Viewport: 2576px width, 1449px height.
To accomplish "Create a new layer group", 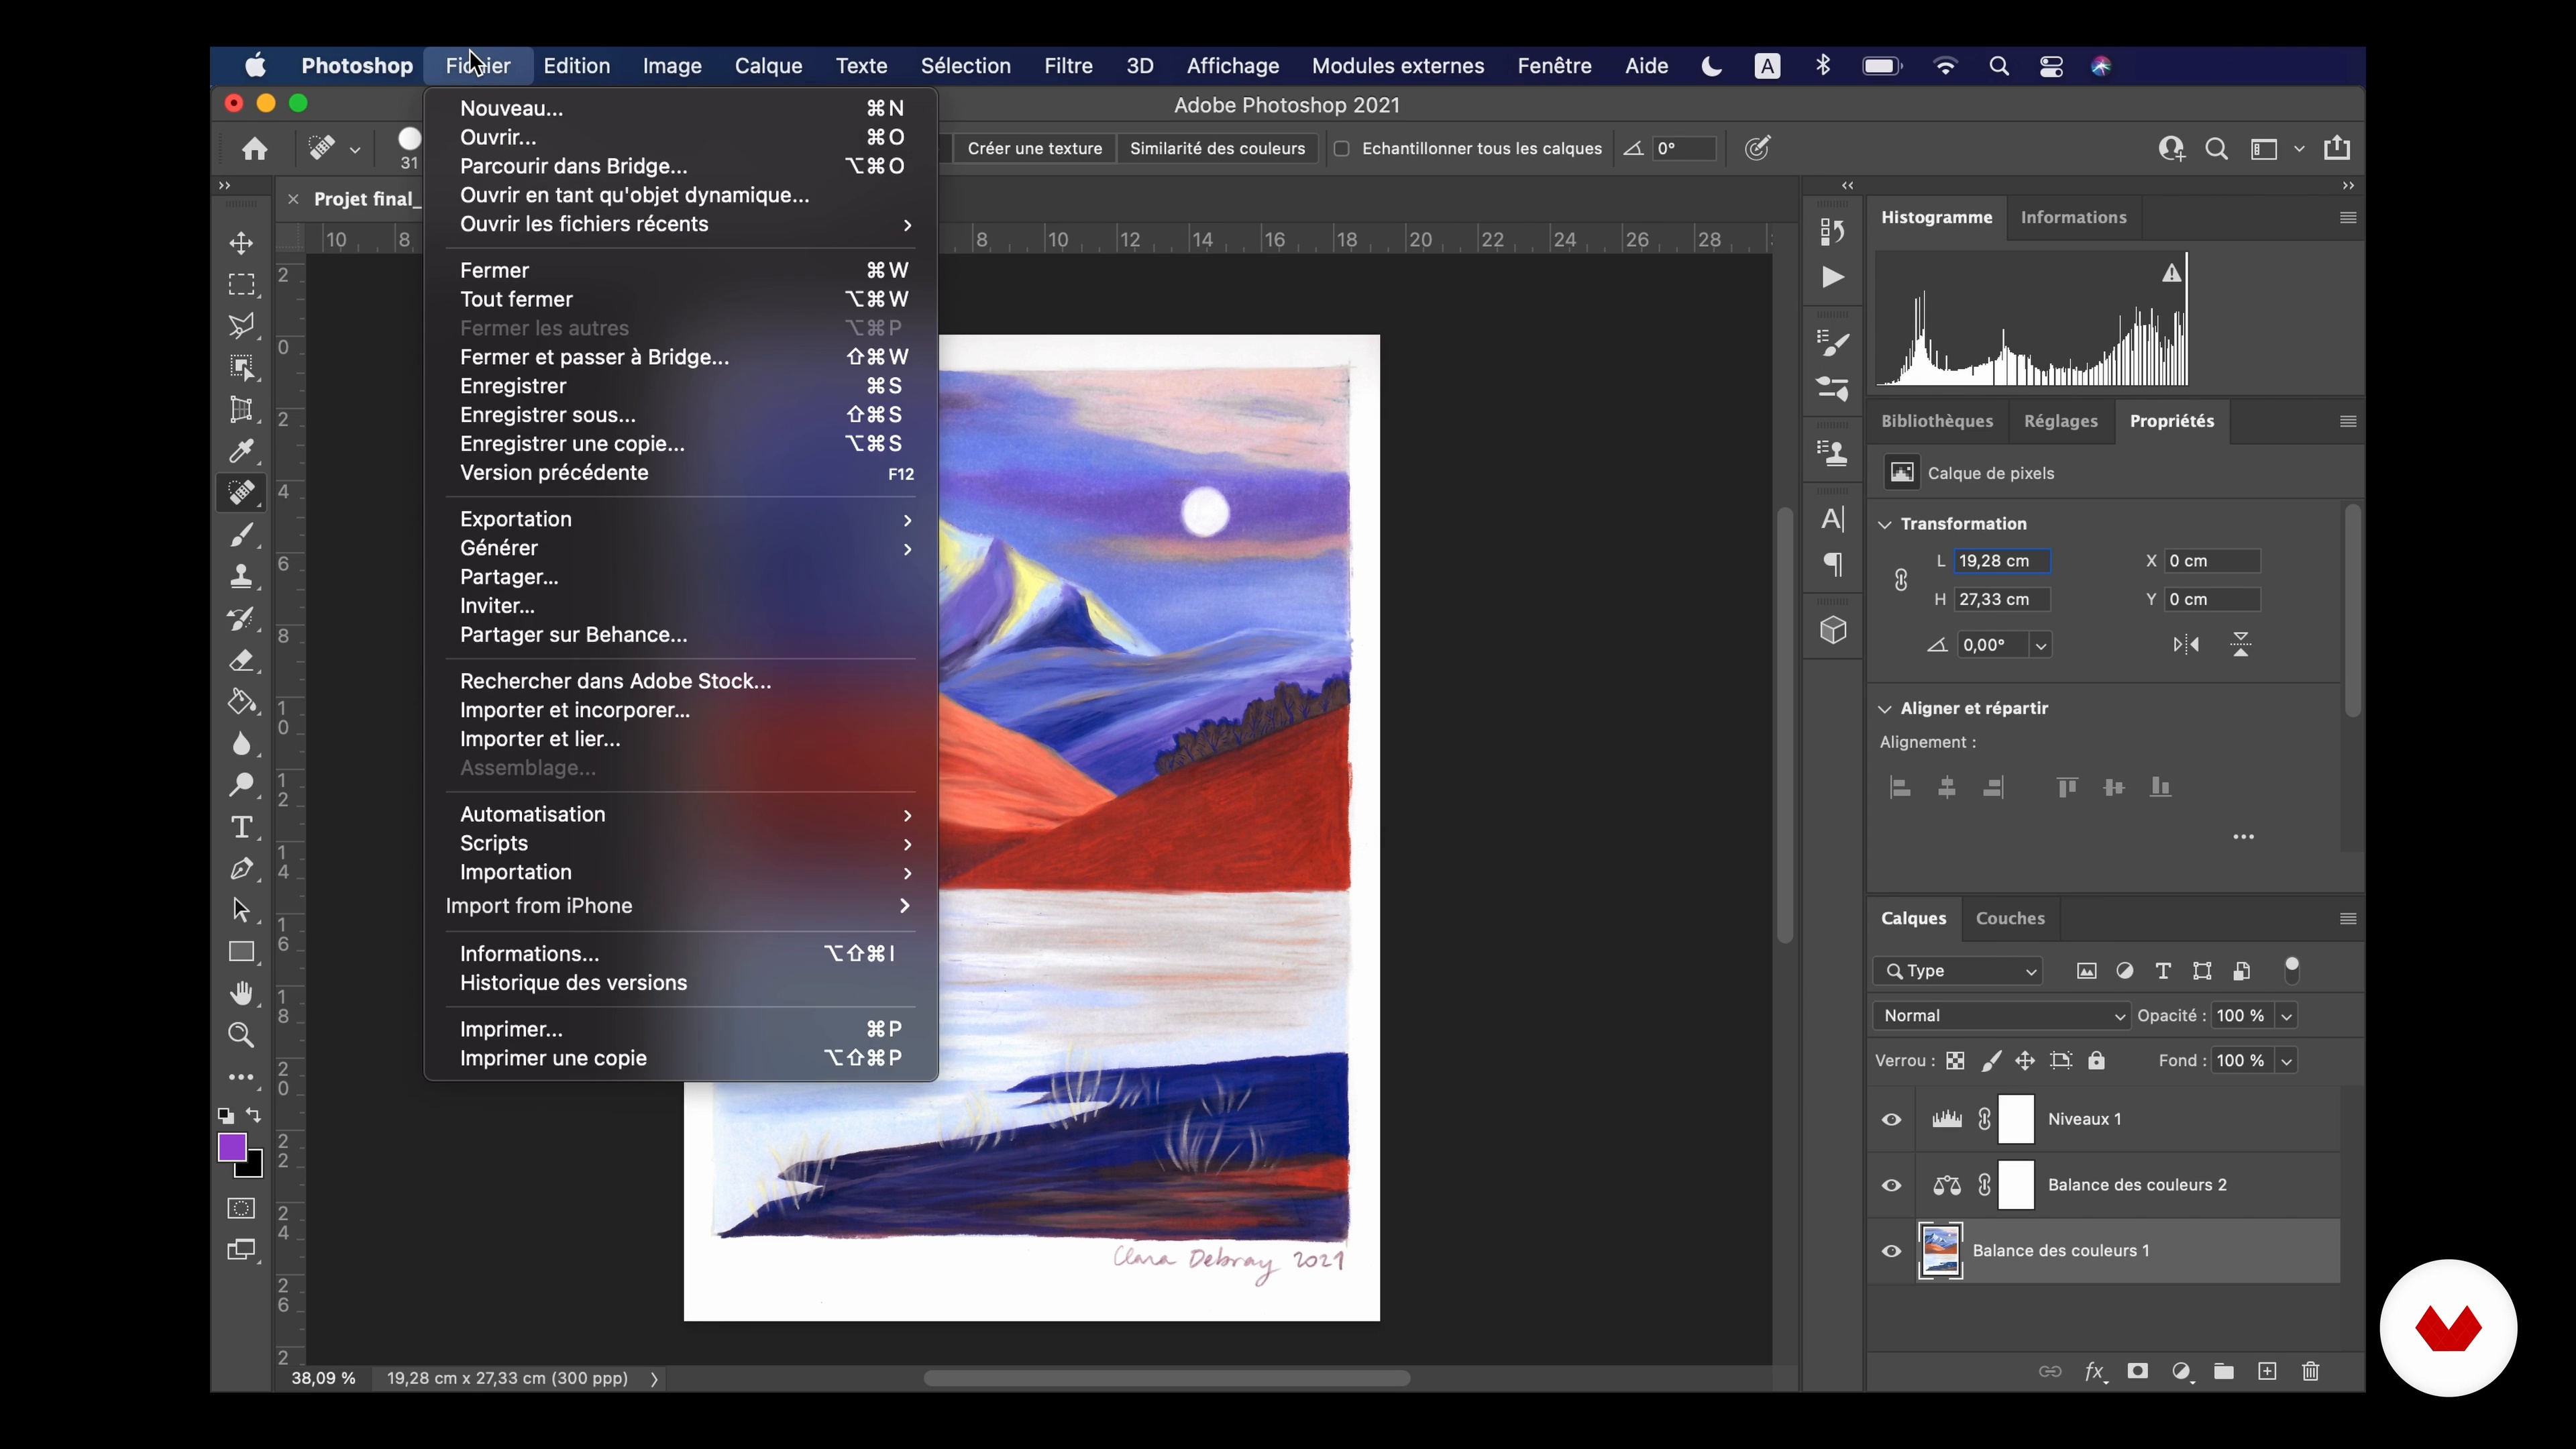I will pyautogui.click(x=2224, y=1371).
